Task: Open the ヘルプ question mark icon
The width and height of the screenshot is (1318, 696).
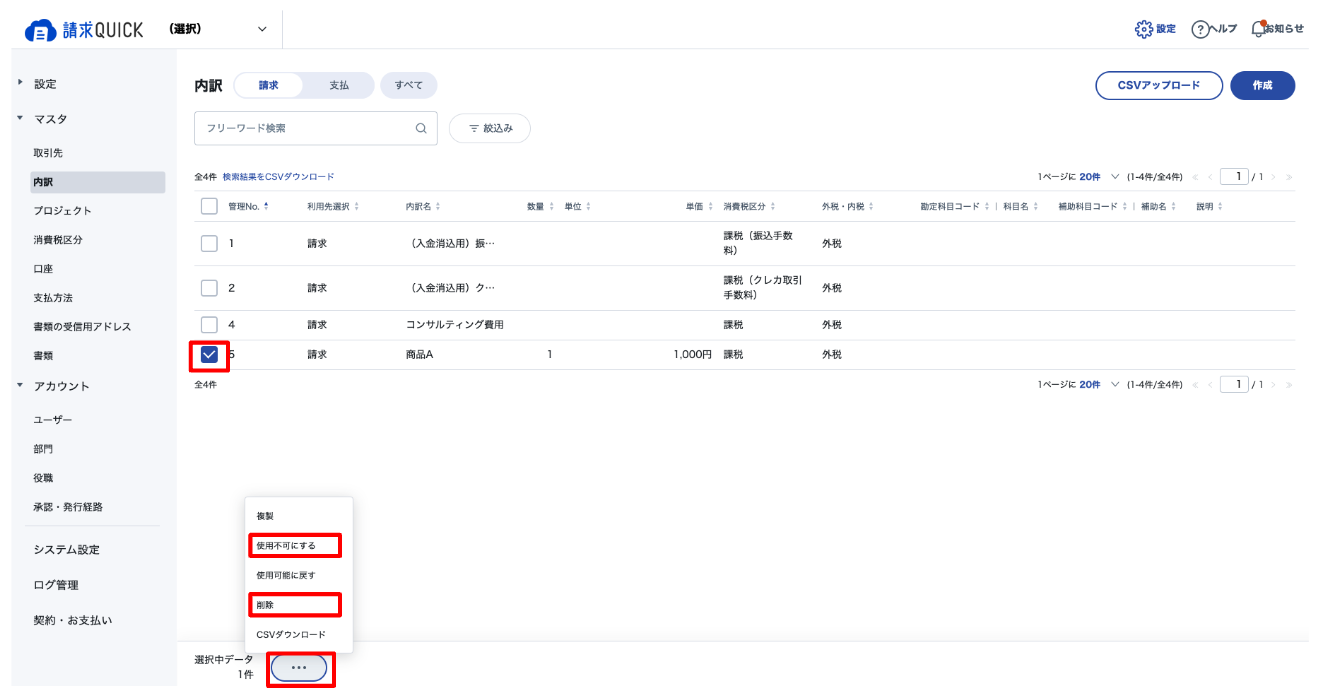Action: tap(1200, 29)
